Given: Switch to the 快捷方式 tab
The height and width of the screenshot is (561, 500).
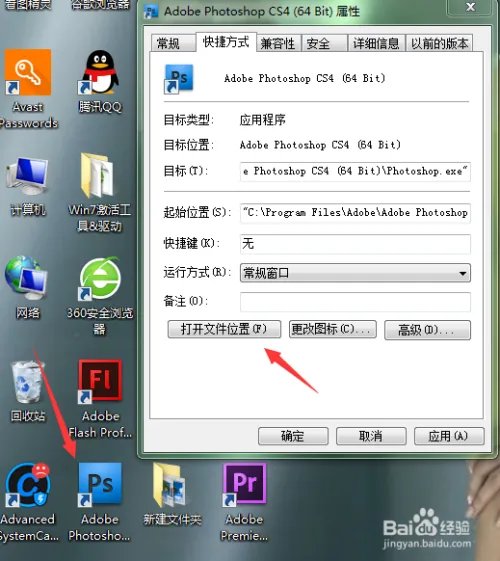Looking at the screenshot, I should tap(226, 42).
